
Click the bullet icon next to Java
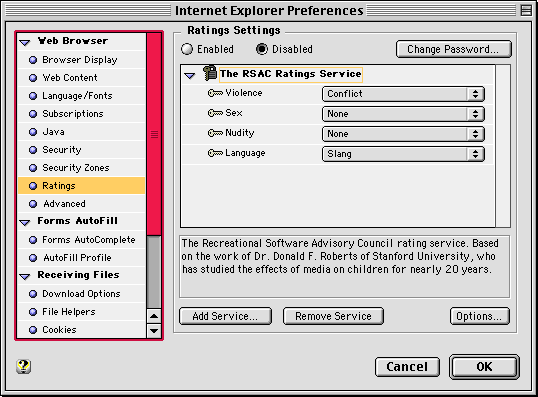tap(33, 132)
